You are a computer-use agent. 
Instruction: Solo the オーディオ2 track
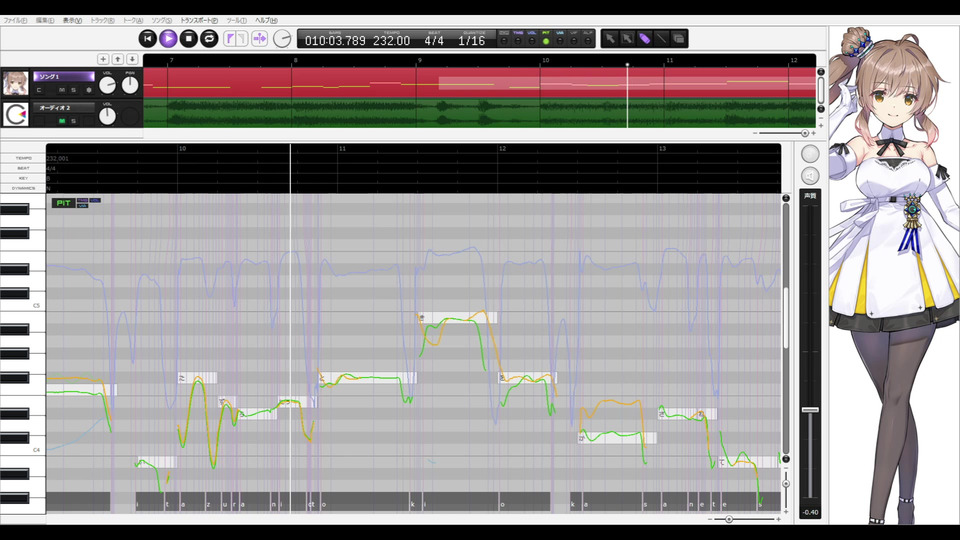pyautogui.click(x=73, y=121)
